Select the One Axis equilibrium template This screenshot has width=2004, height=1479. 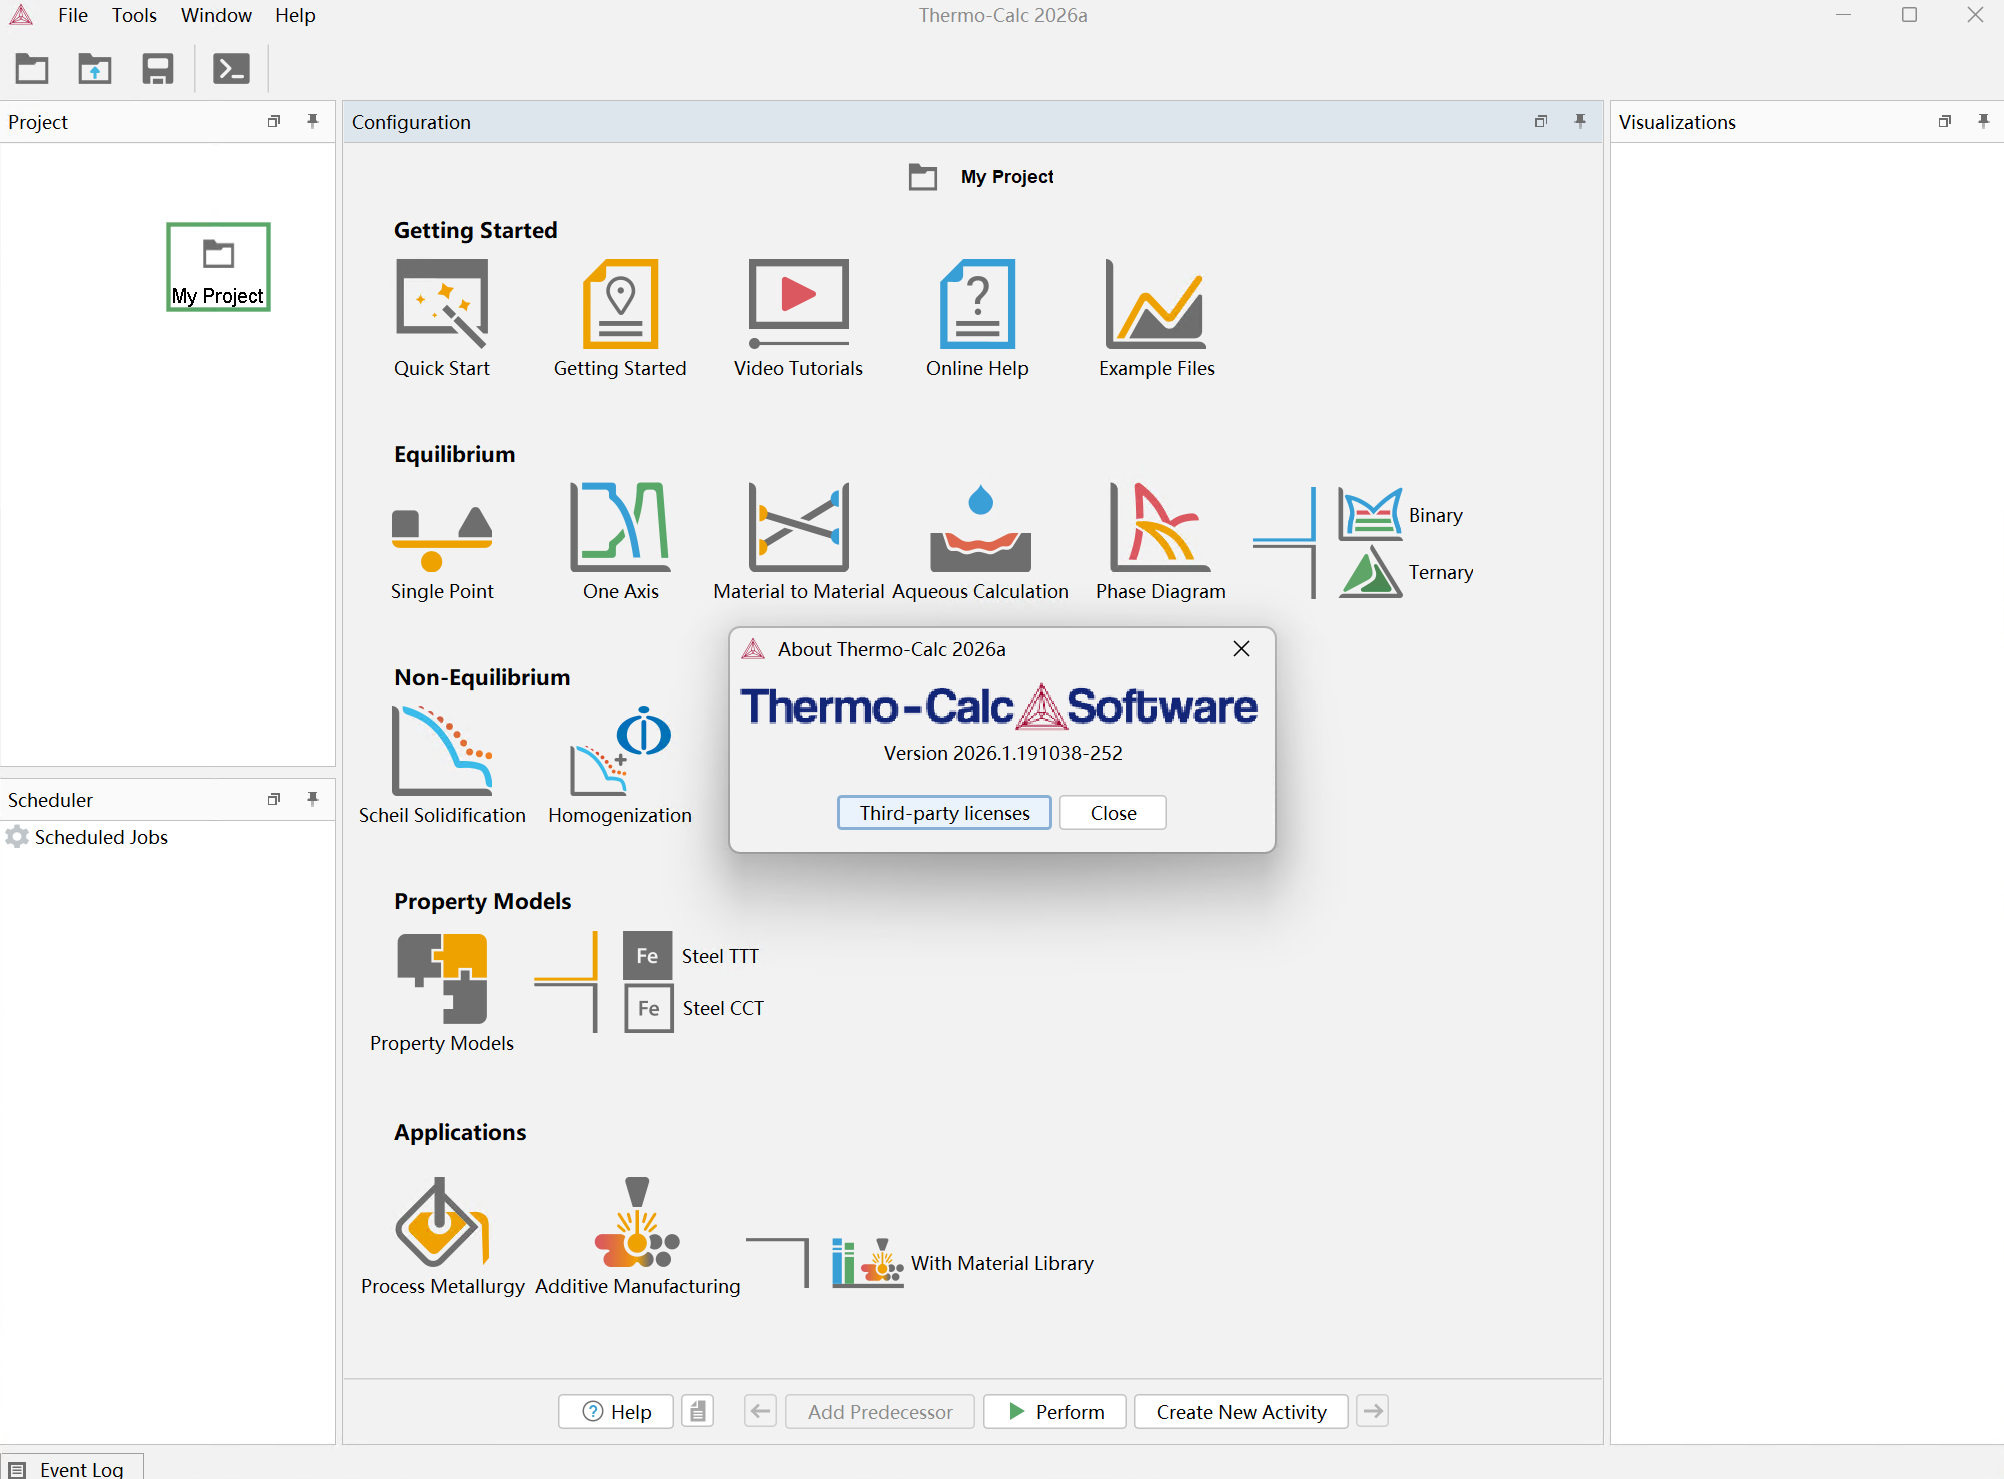point(620,527)
